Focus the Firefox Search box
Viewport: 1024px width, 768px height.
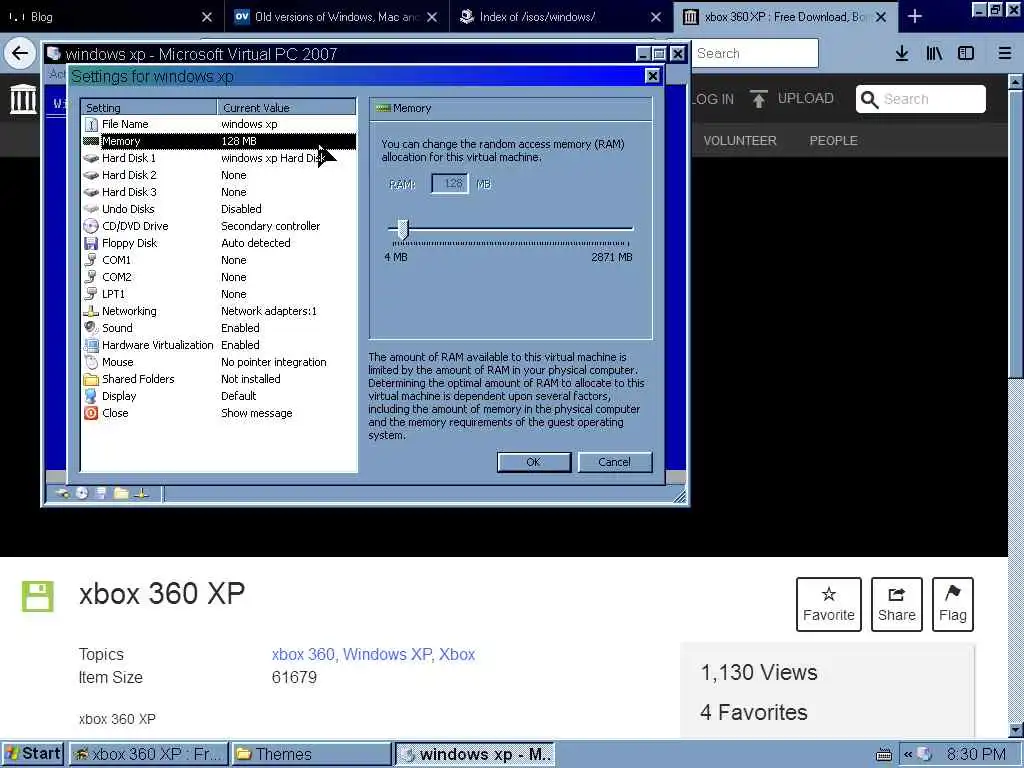pyautogui.click(x=755, y=54)
